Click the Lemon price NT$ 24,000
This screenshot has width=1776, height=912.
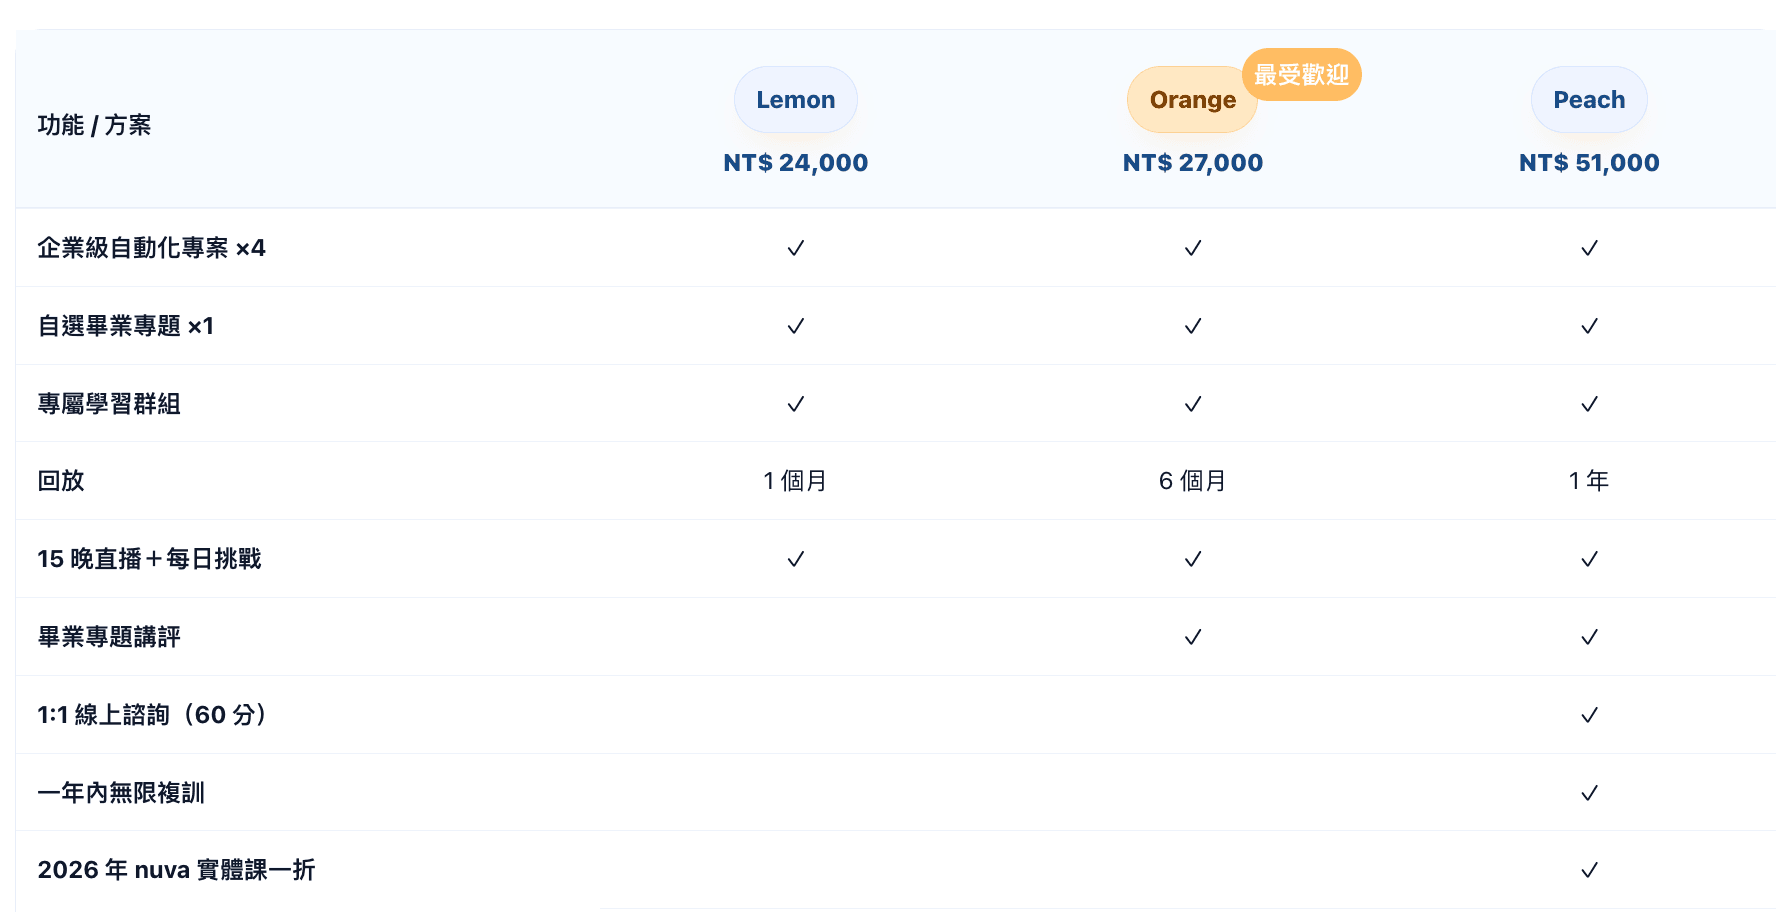795,163
